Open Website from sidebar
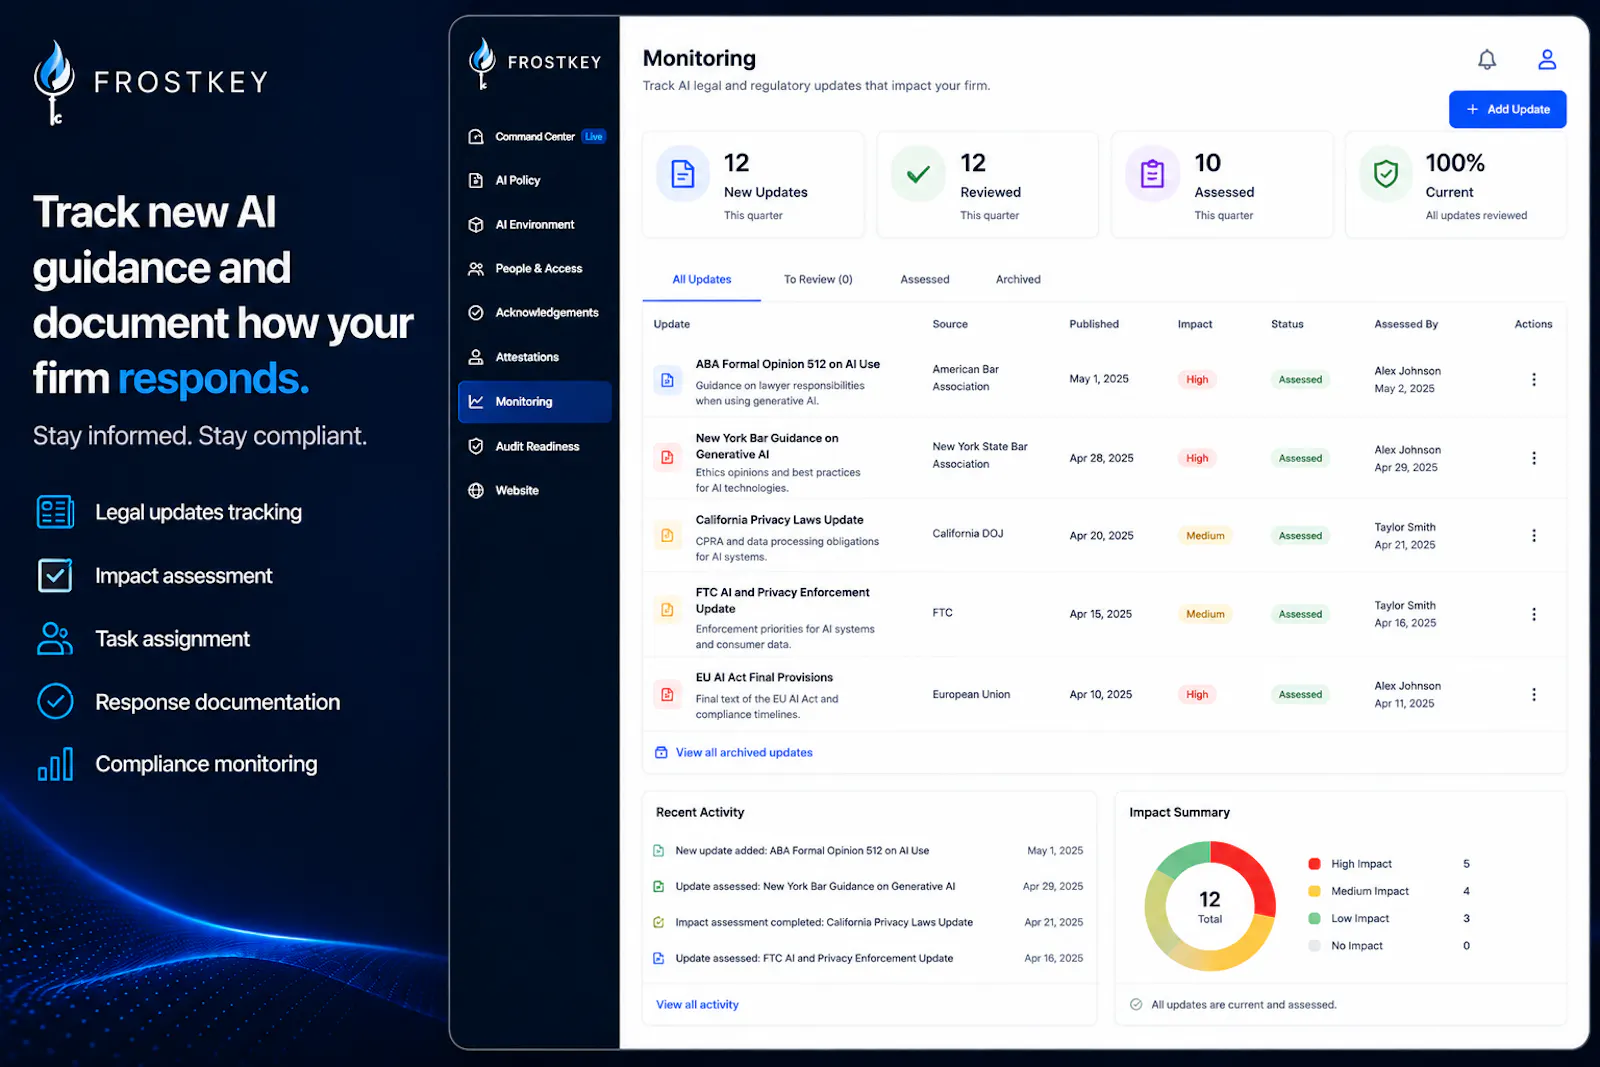This screenshot has height=1067, width=1600. (517, 490)
